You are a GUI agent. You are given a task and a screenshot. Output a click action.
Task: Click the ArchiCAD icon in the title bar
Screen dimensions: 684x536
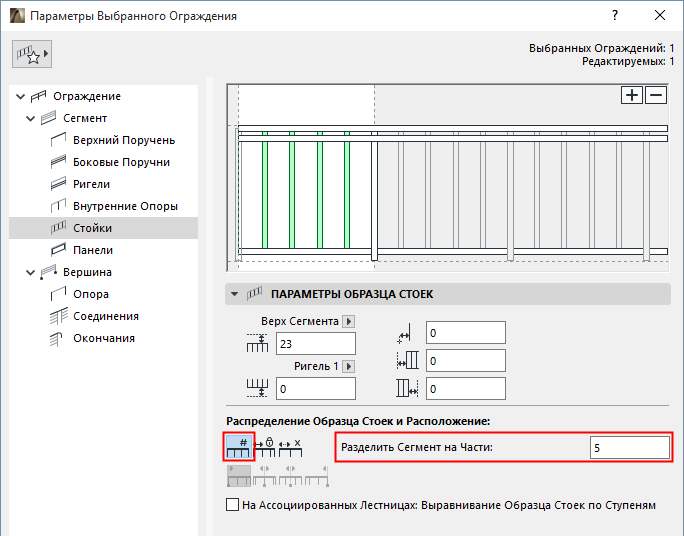[x=17, y=16]
